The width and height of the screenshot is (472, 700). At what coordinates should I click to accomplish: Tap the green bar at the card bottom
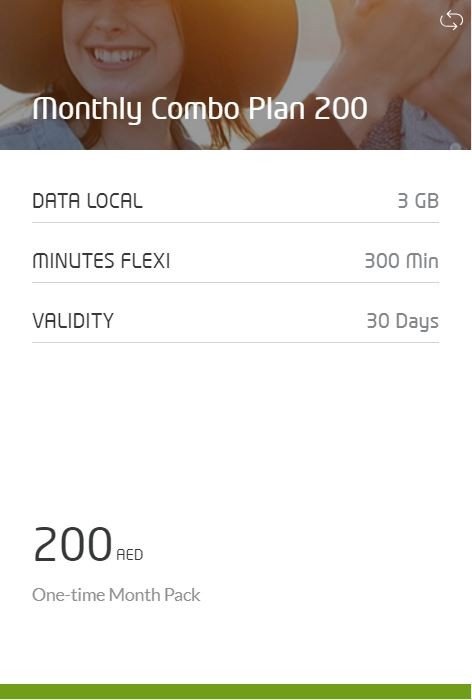(x=236, y=692)
